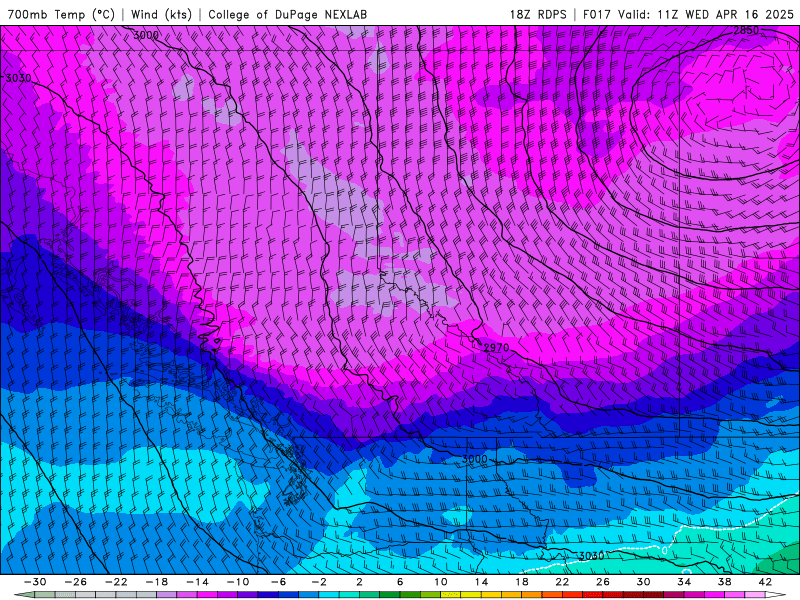Click the positive 2 colorbar tick label
The height and width of the screenshot is (600, 800).
(359, 582)
